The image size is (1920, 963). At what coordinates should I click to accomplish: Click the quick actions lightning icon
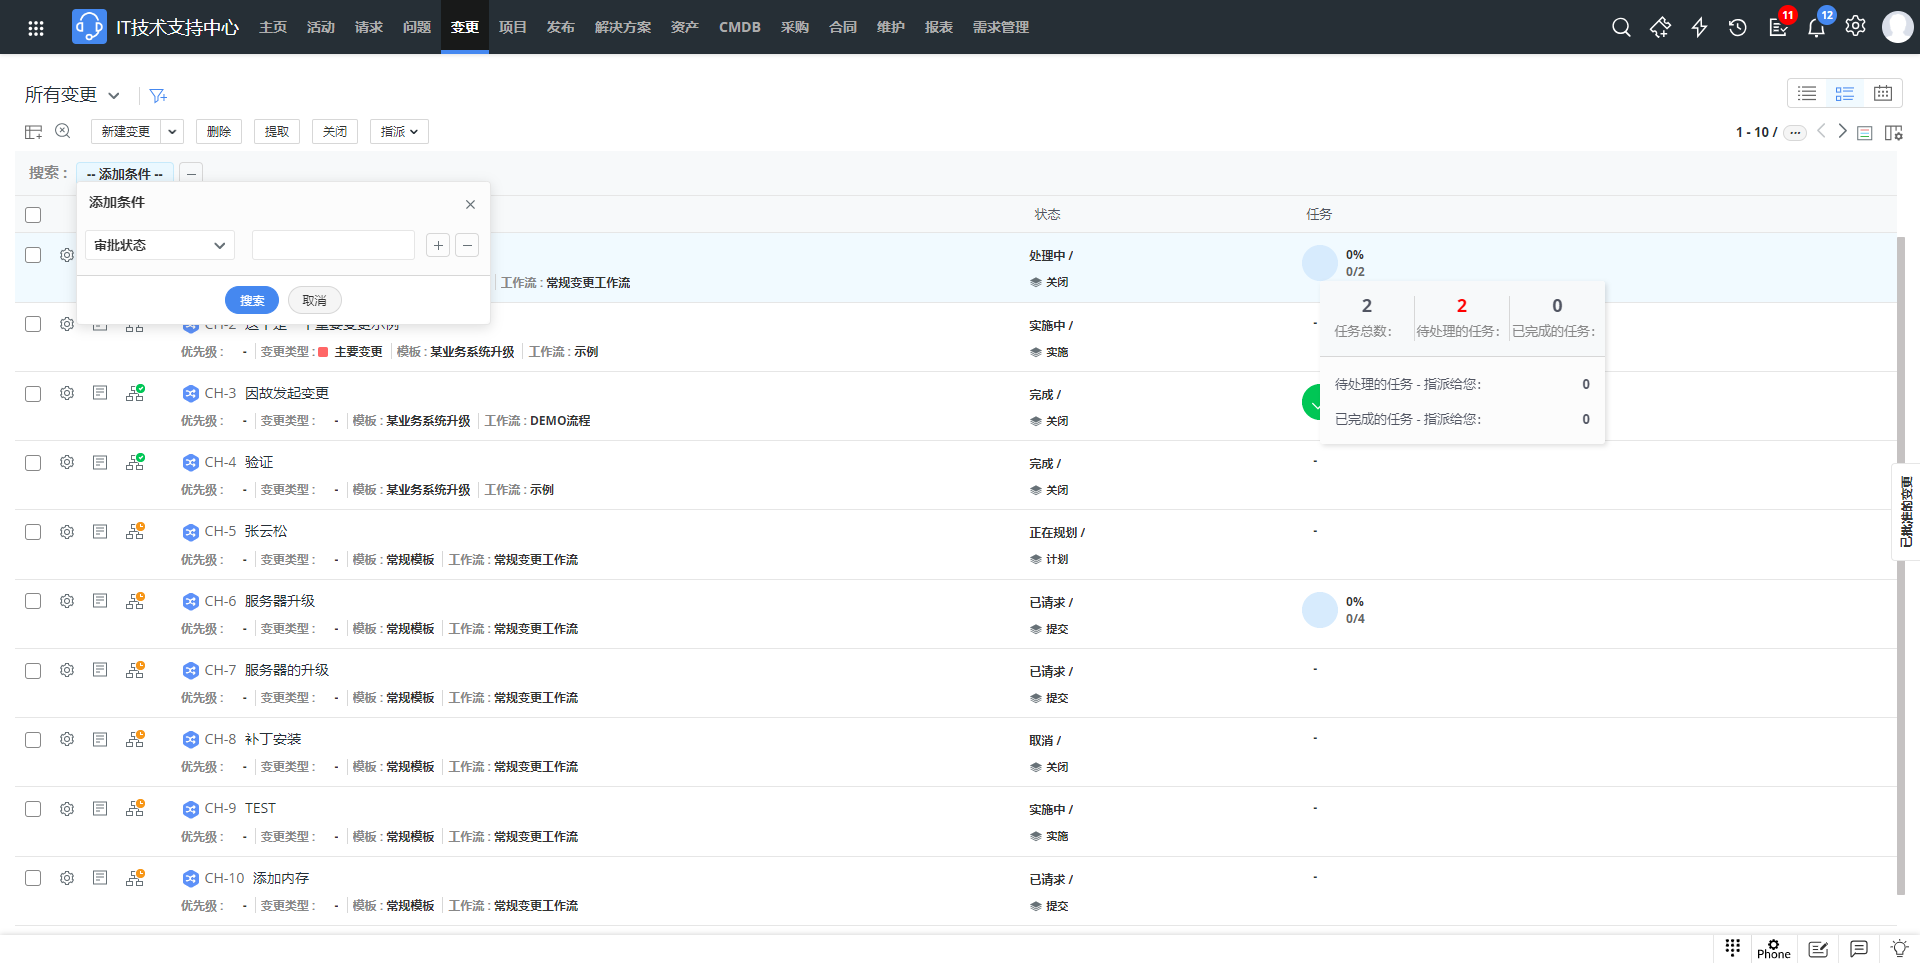click(1699, 27)
